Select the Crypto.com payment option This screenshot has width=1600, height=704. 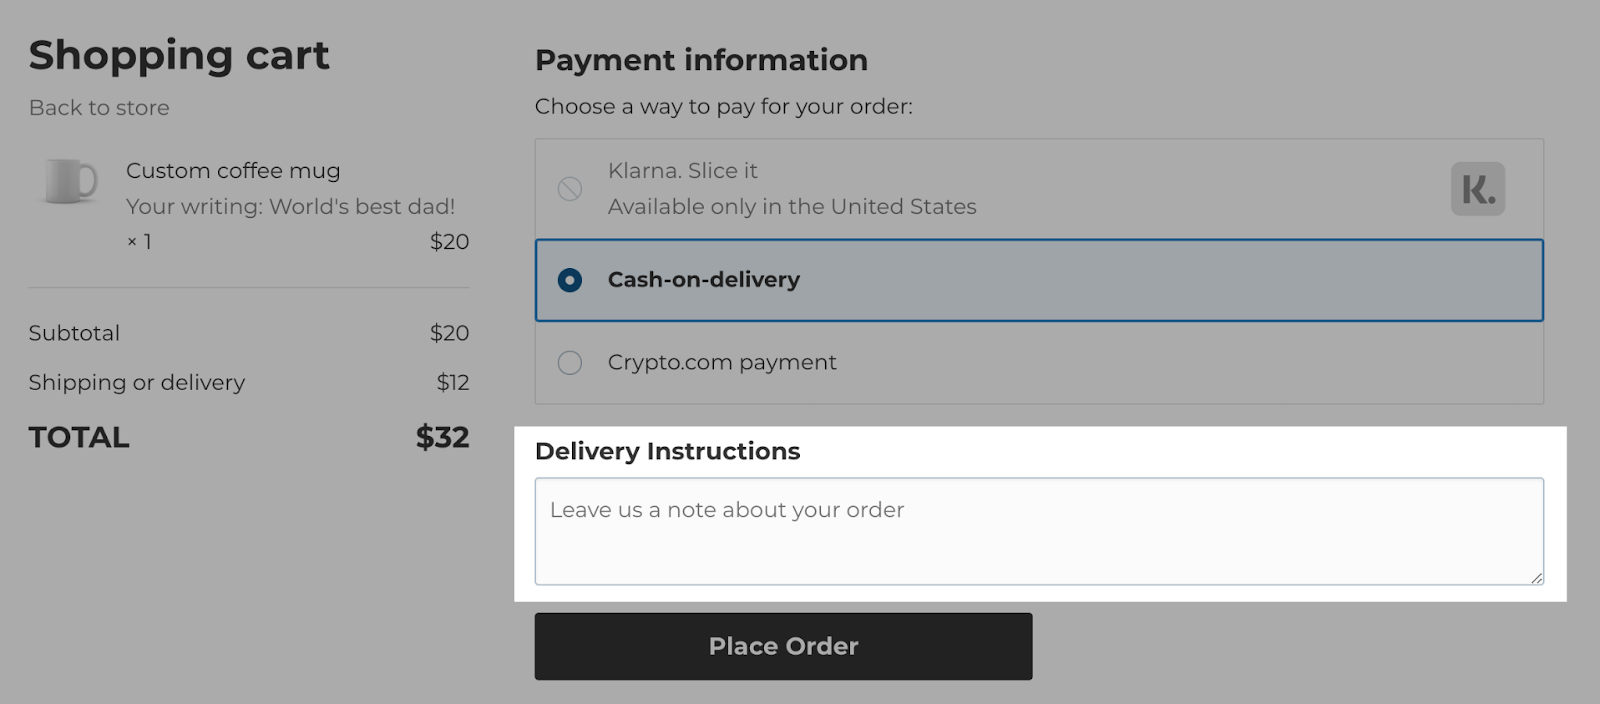(569, 363)
